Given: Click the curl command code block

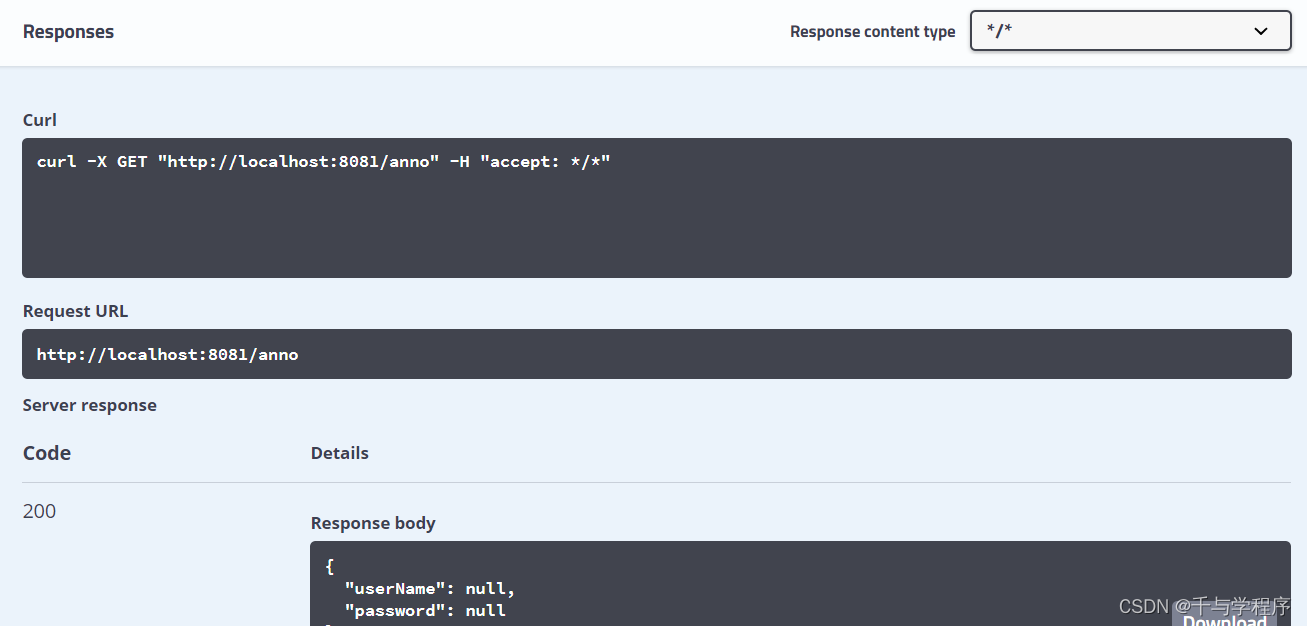Looking at the screenshot, I should (656, 208).
